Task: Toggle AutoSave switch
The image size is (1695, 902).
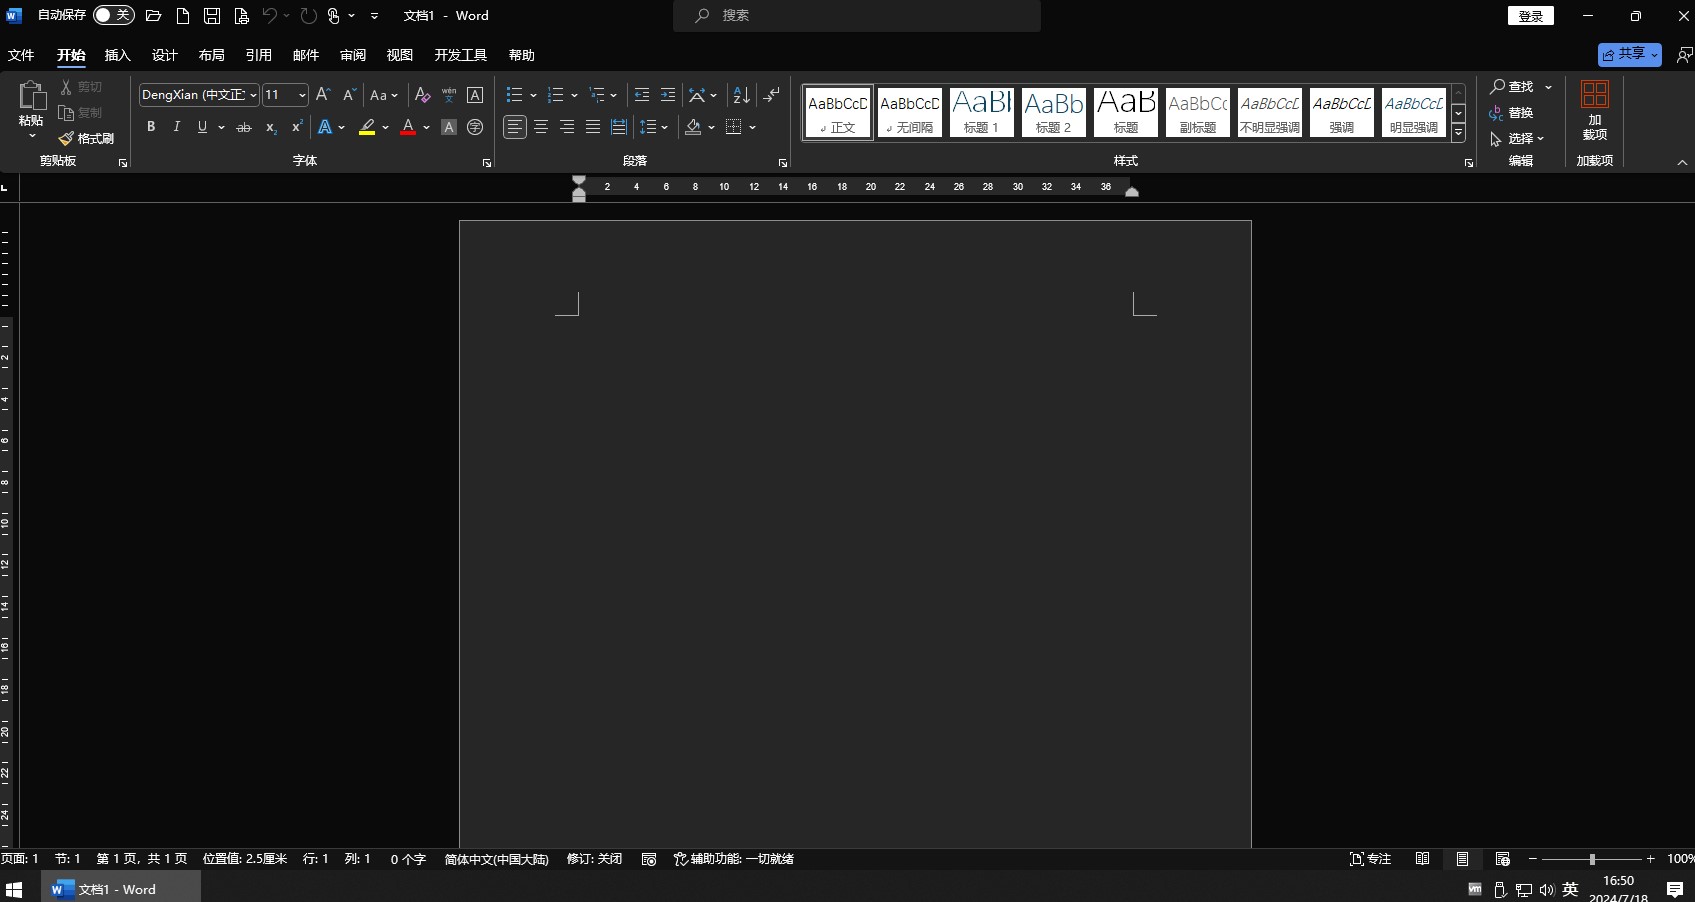Action: (x=114, y=15)
